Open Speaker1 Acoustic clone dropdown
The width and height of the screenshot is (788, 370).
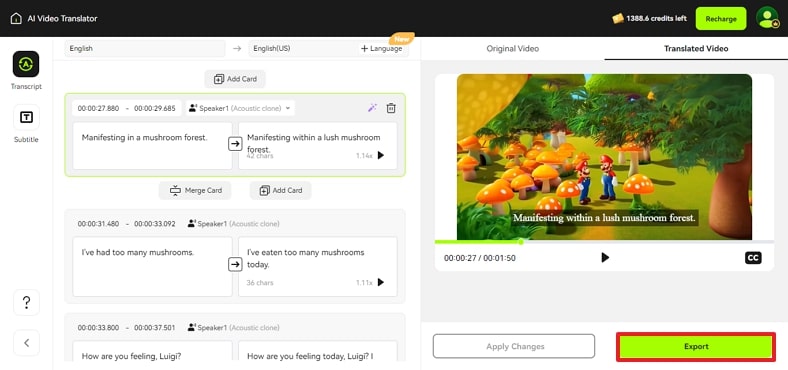240,108
